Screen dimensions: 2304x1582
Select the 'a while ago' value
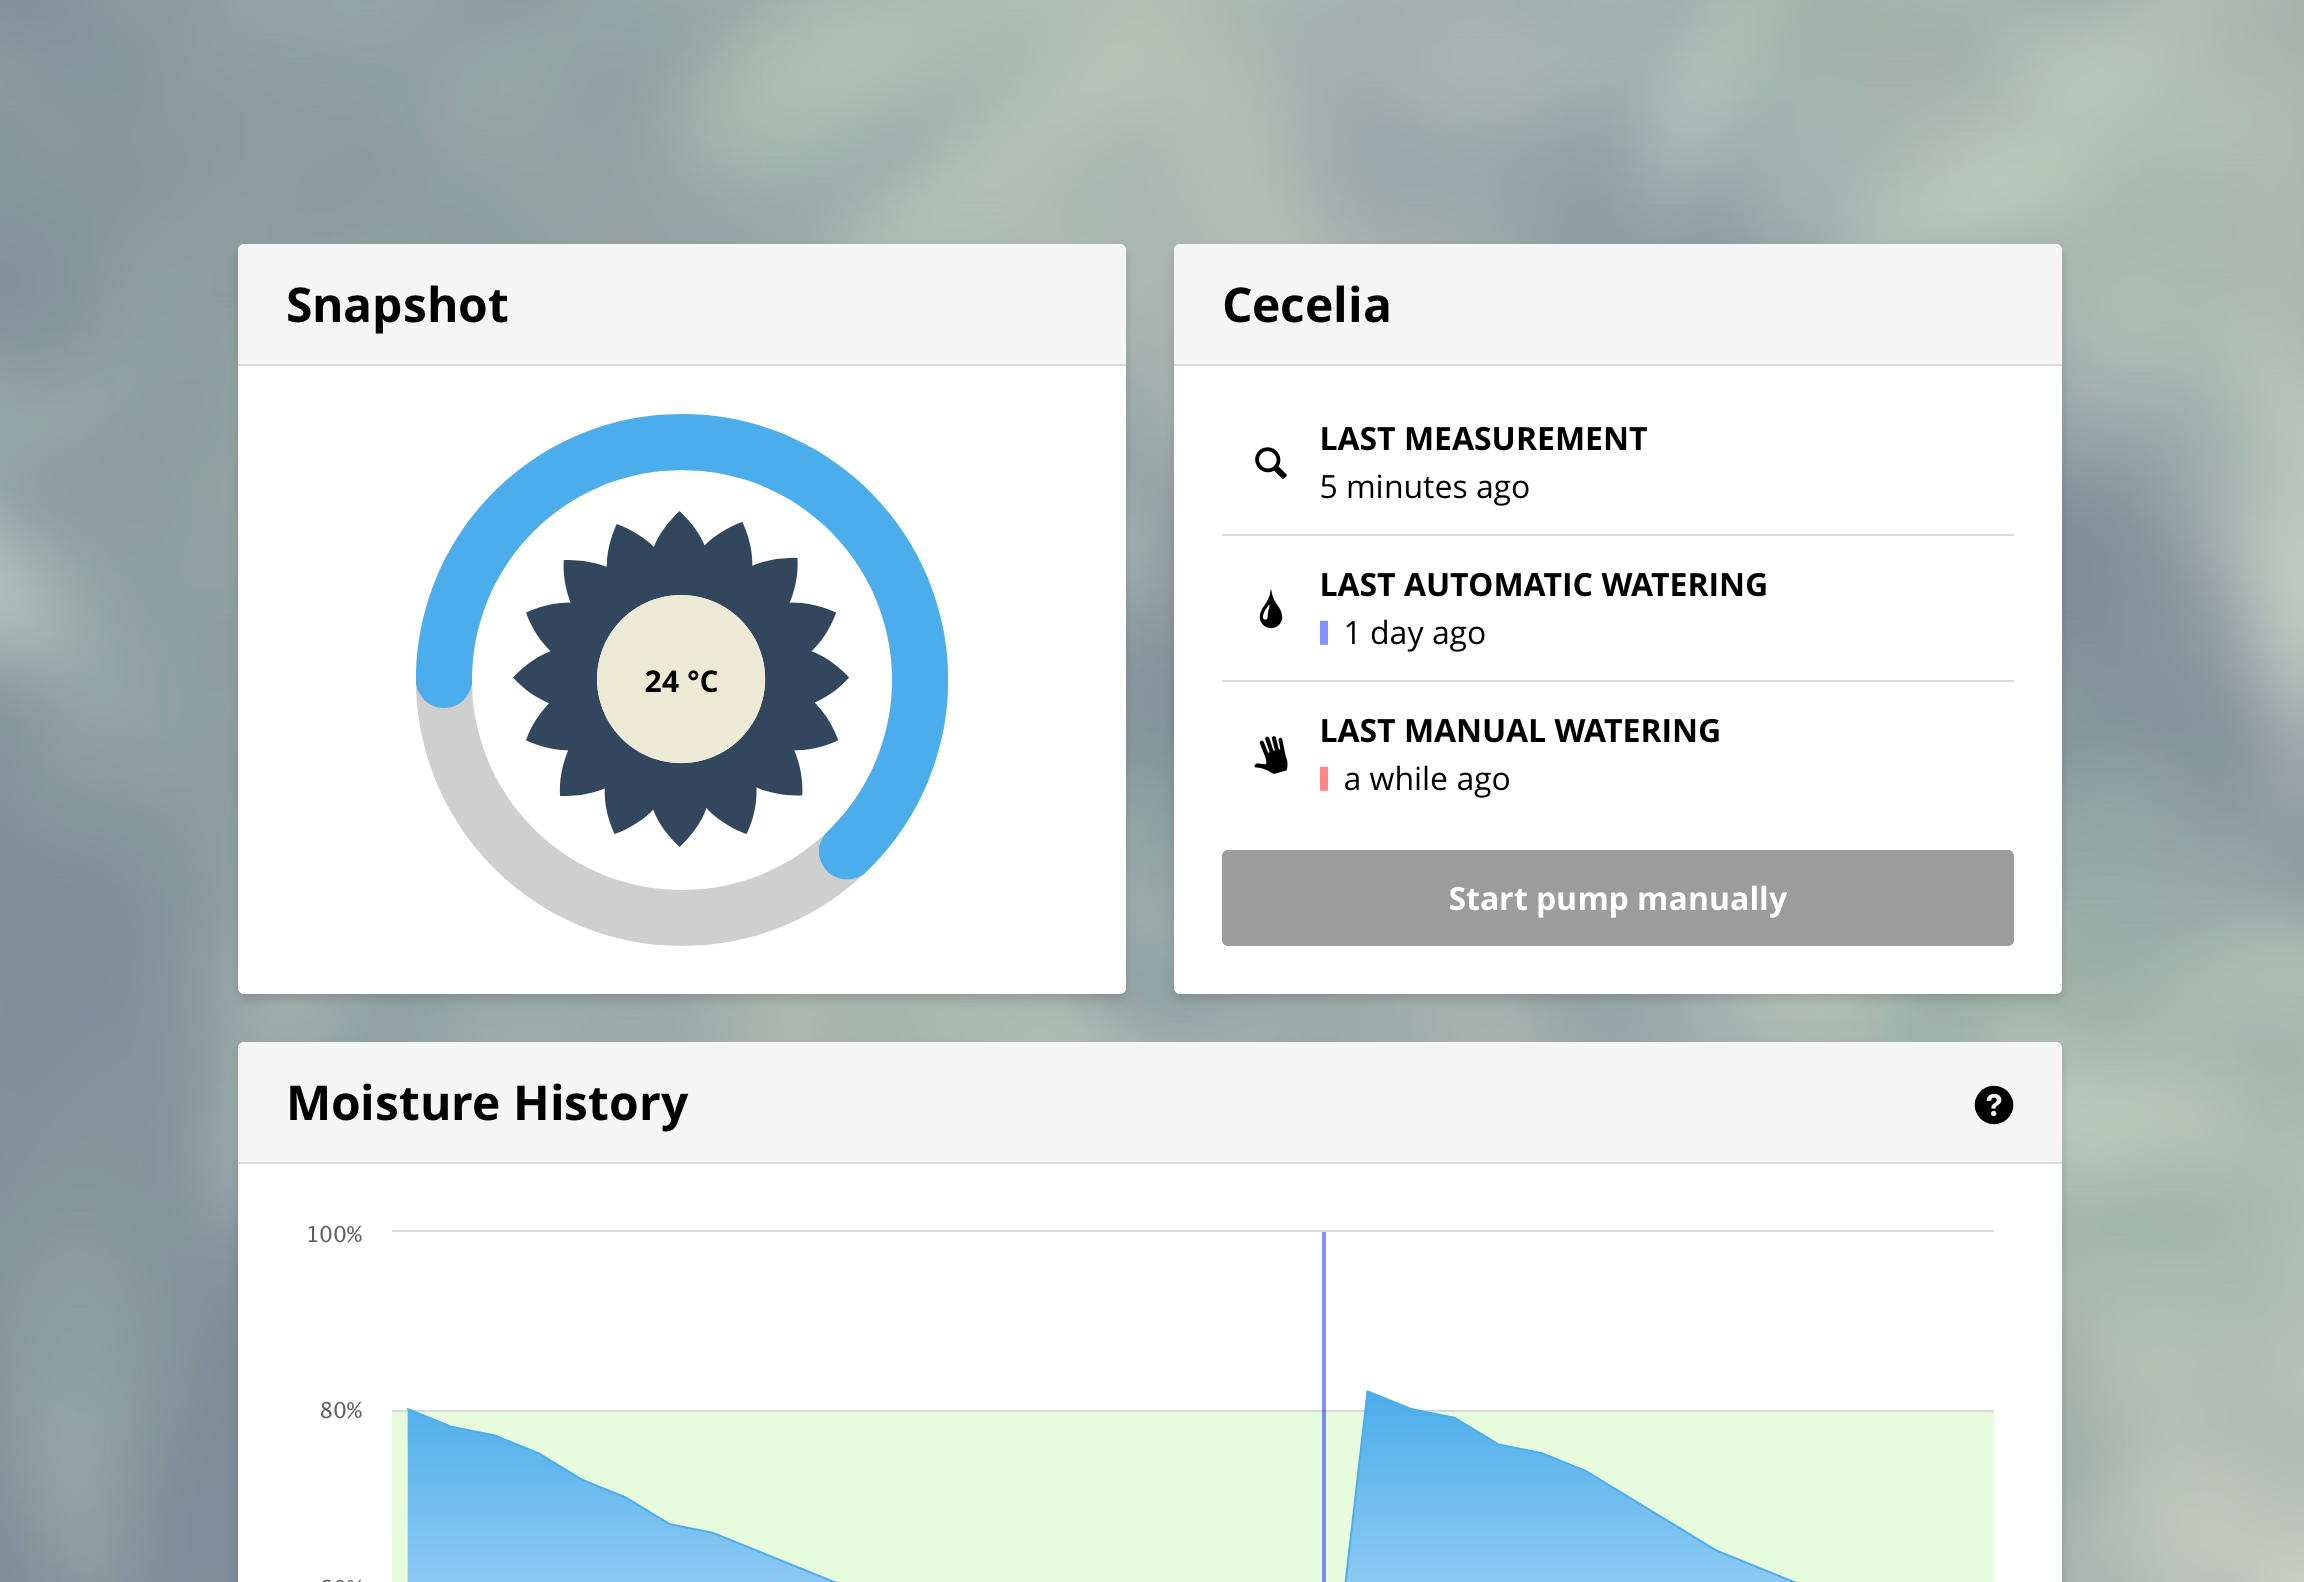pyautogui.click(x=1426, y=779)
